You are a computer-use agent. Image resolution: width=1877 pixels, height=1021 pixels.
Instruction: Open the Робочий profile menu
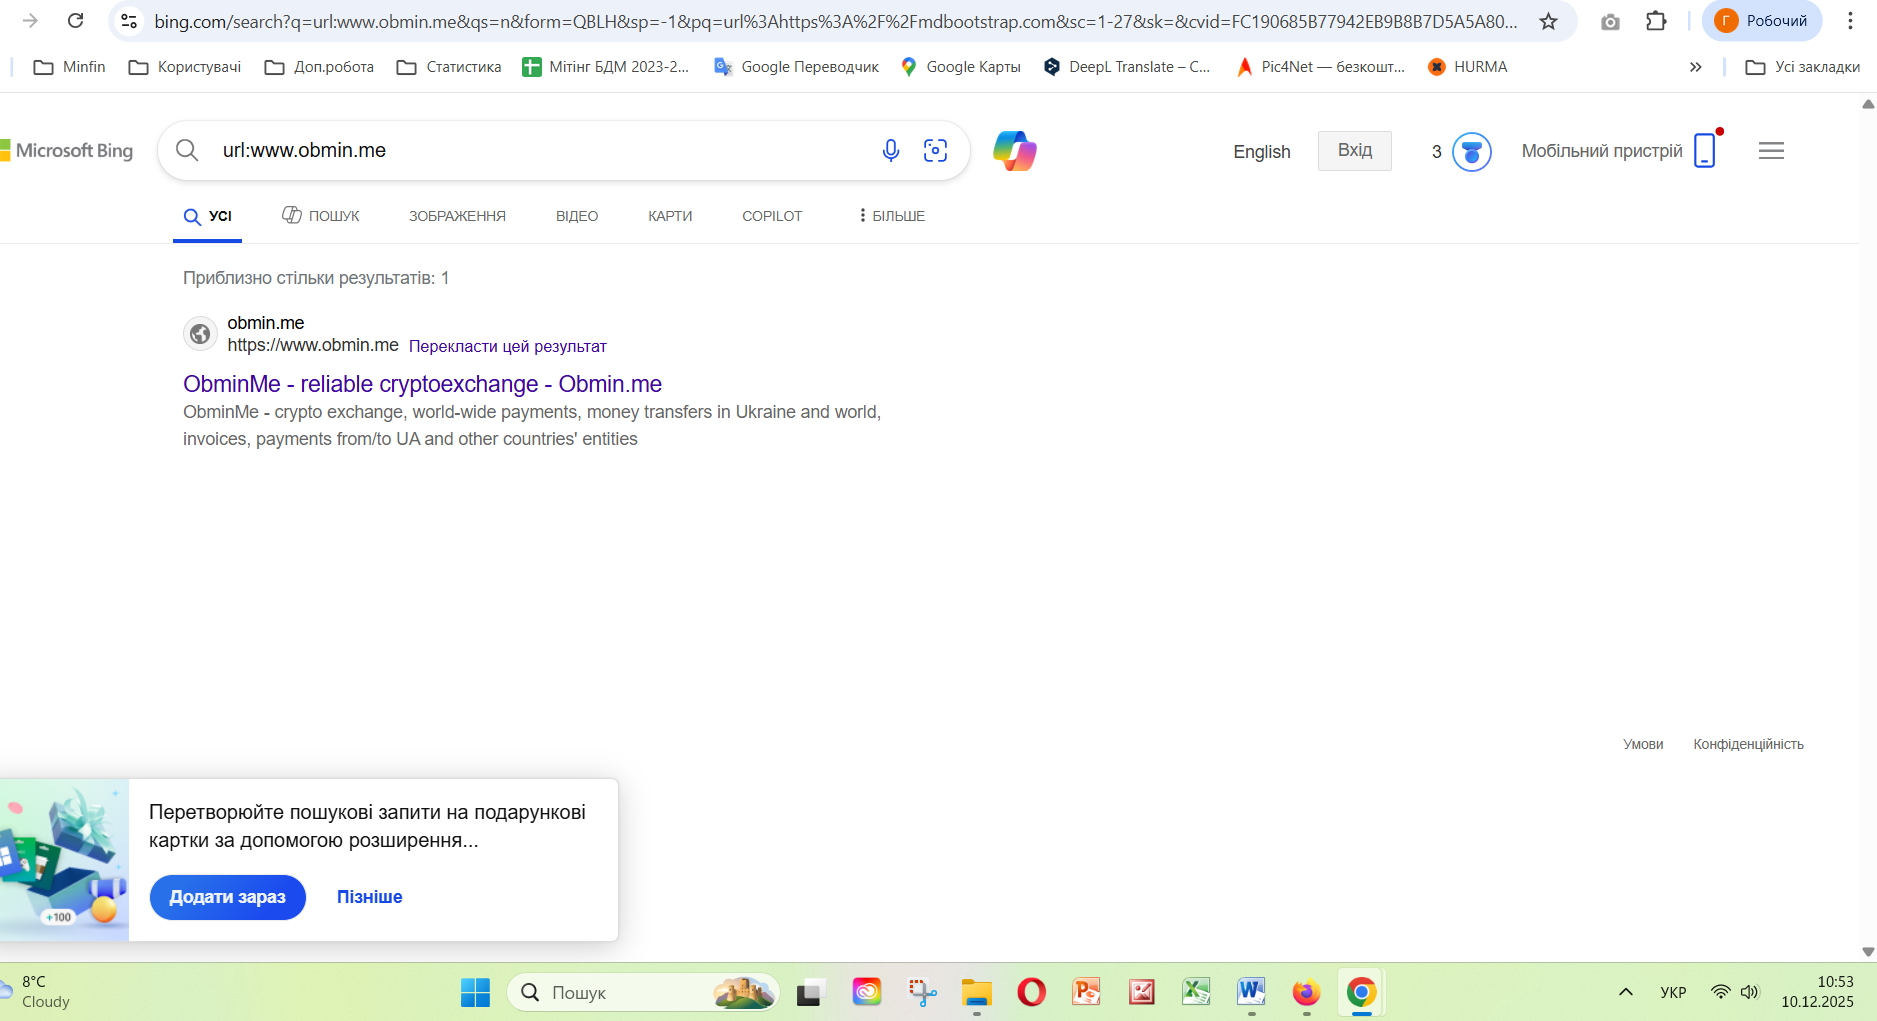1762,21
